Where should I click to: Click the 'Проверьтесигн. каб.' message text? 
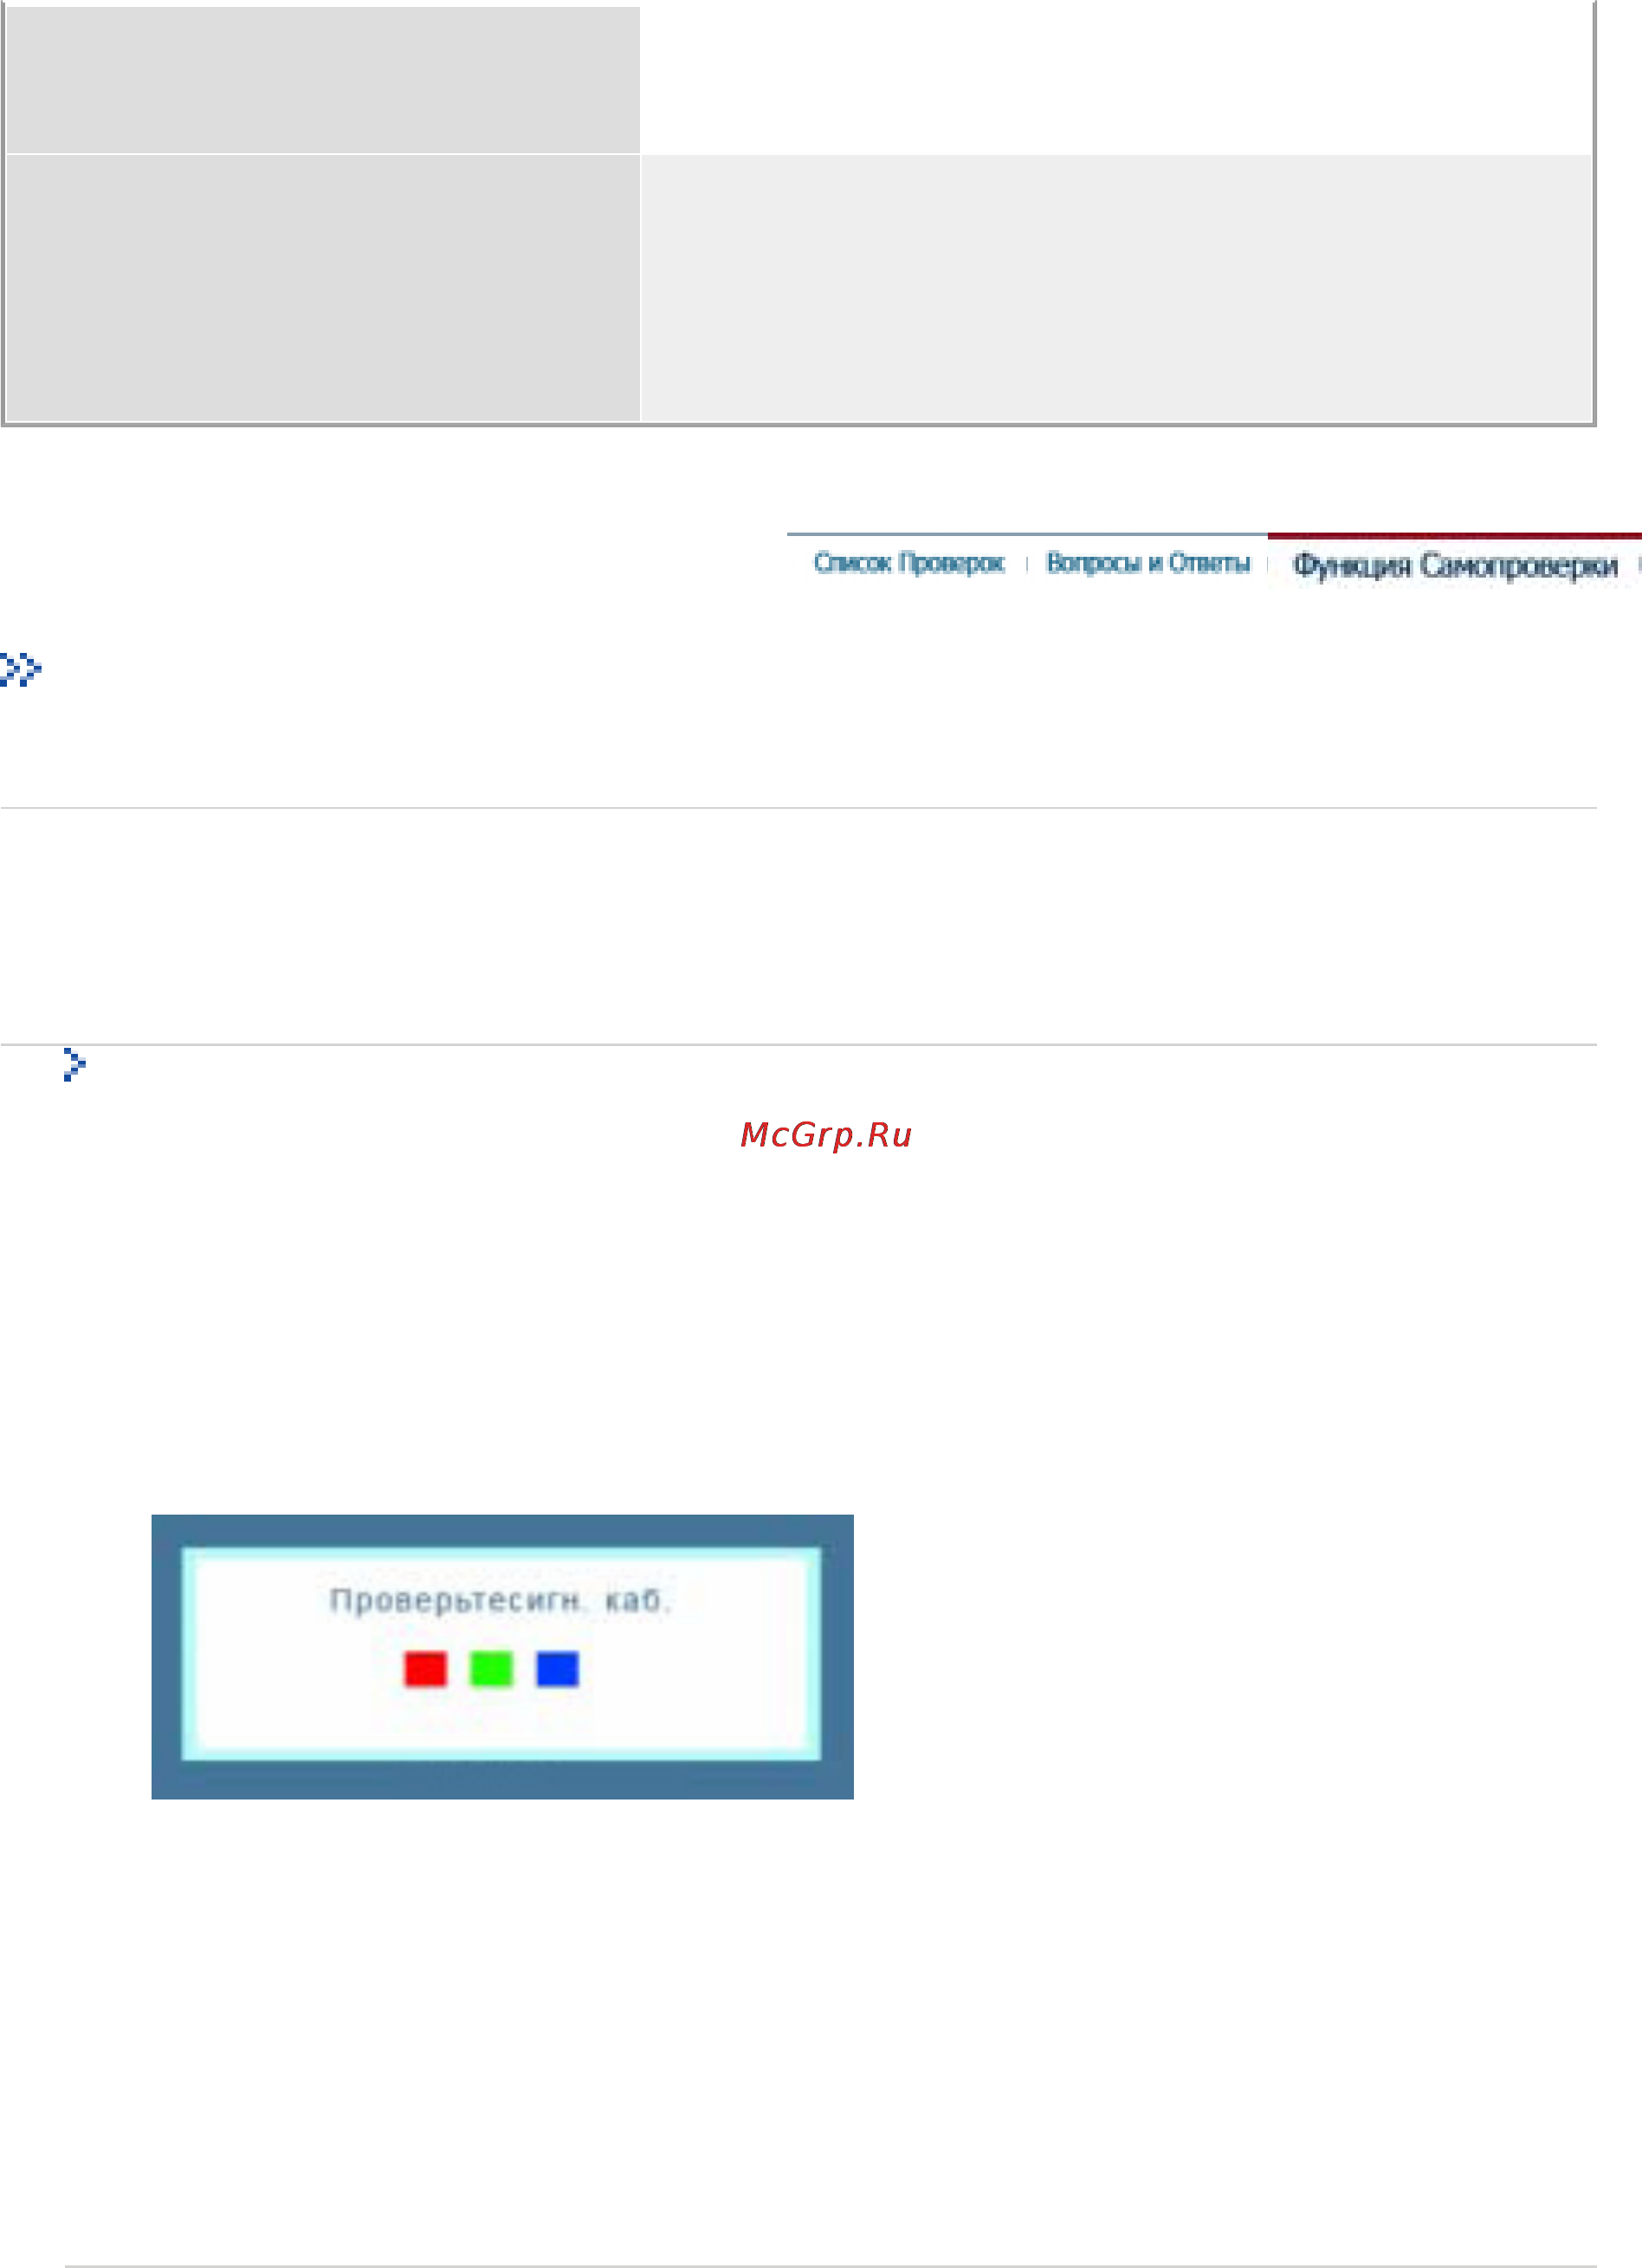click(500, 1601)
